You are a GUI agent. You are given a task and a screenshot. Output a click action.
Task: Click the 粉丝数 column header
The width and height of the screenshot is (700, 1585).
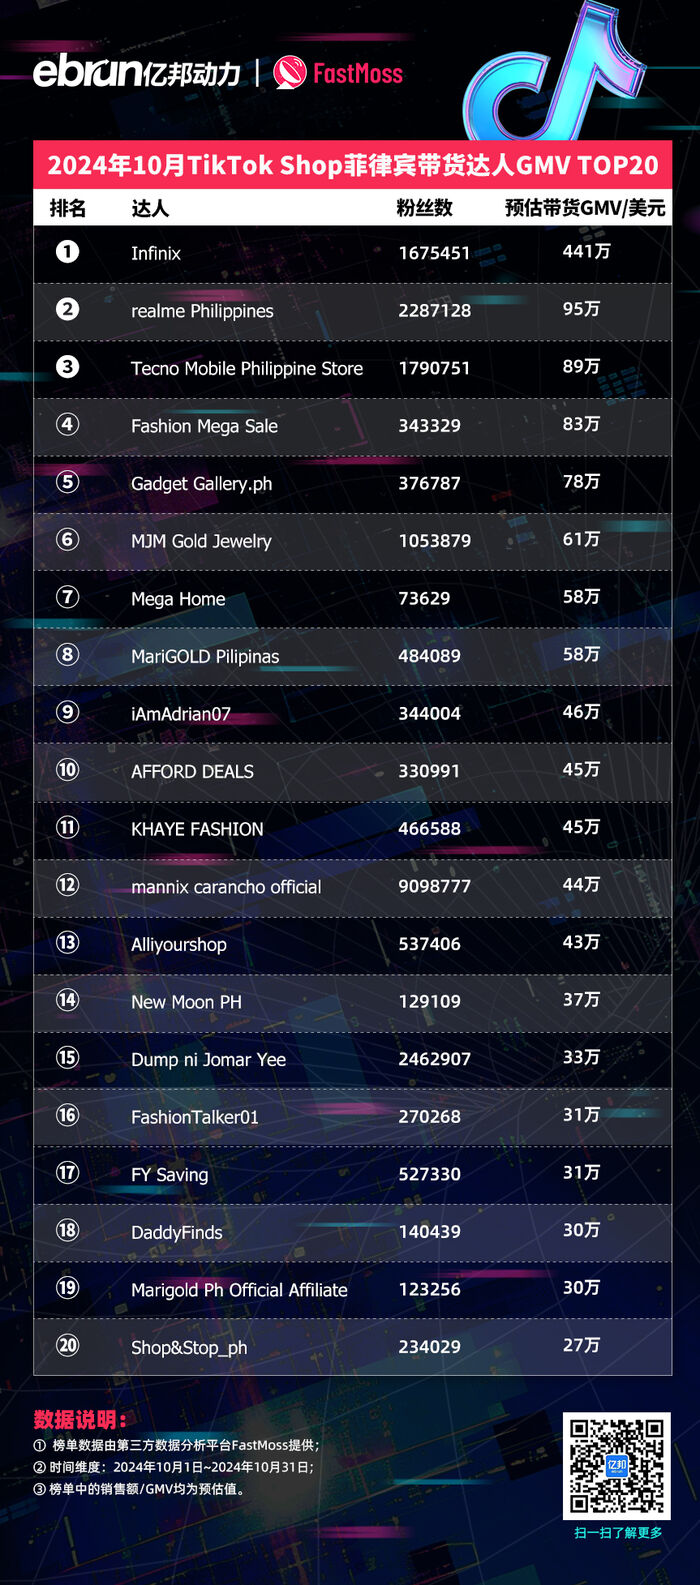click(424, 208)
